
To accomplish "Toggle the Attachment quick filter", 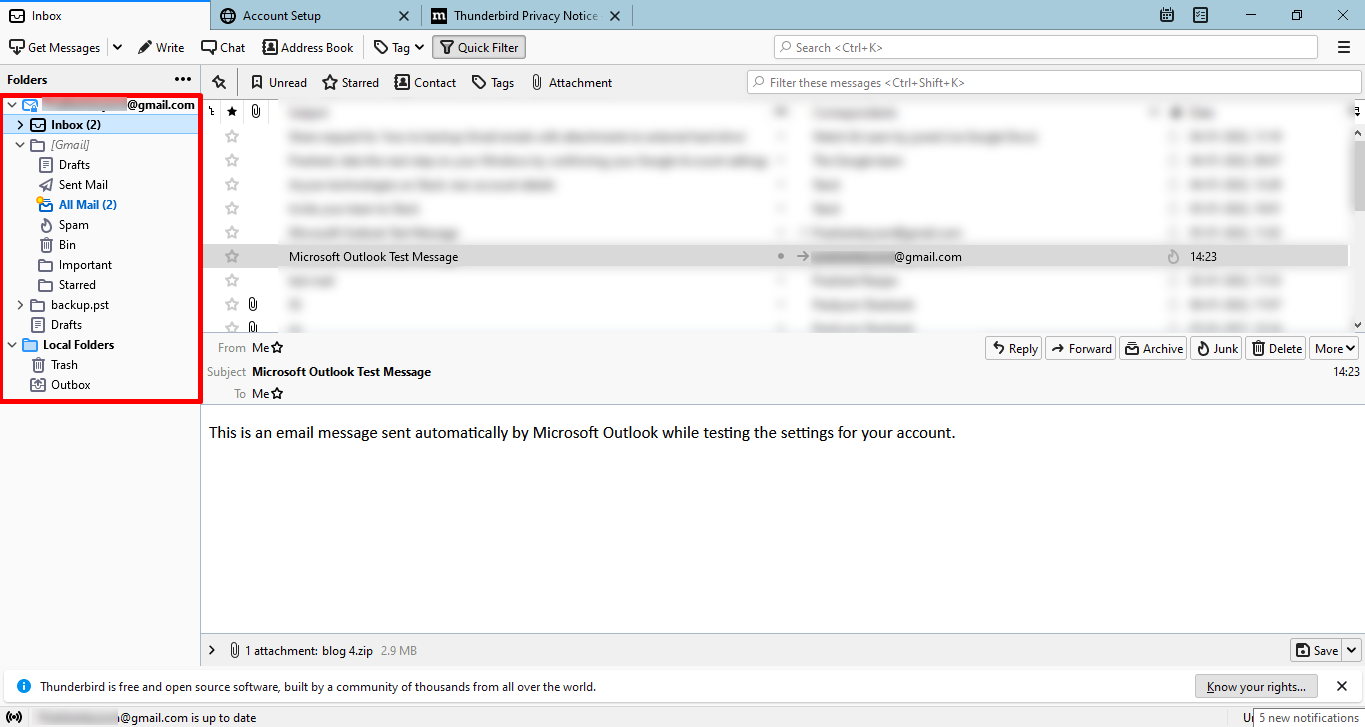I will (571, 82).
